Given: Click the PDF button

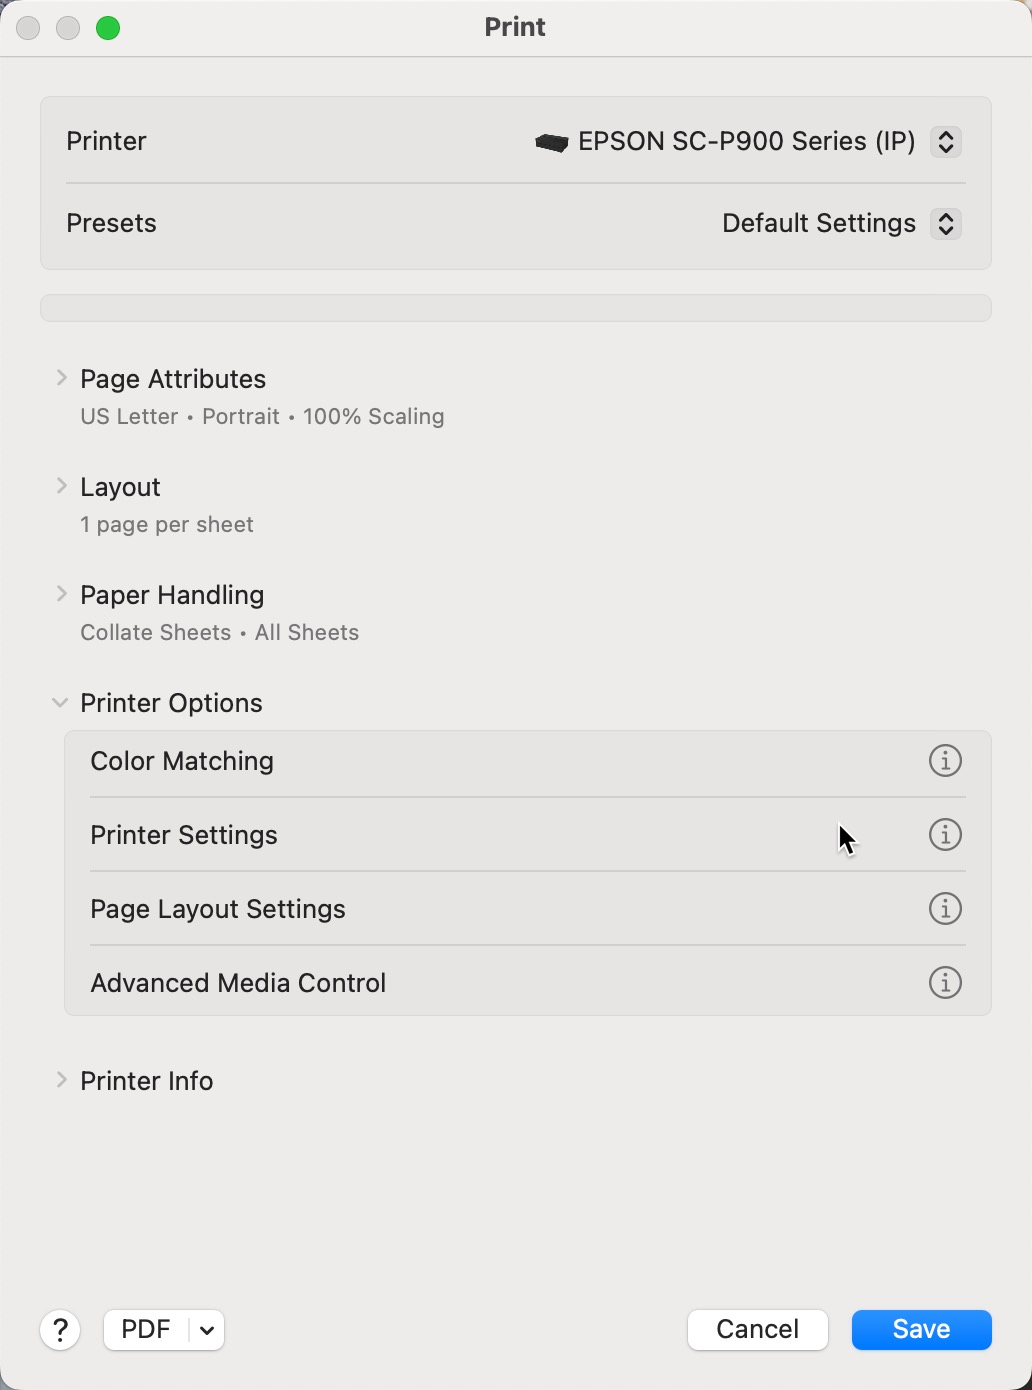Looking at the screenshot, I should (x=146, y=1330).
